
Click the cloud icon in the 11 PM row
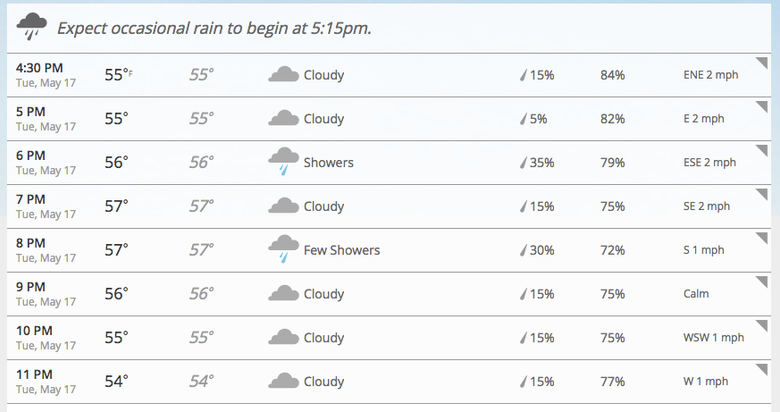click(x=283, y=381)
